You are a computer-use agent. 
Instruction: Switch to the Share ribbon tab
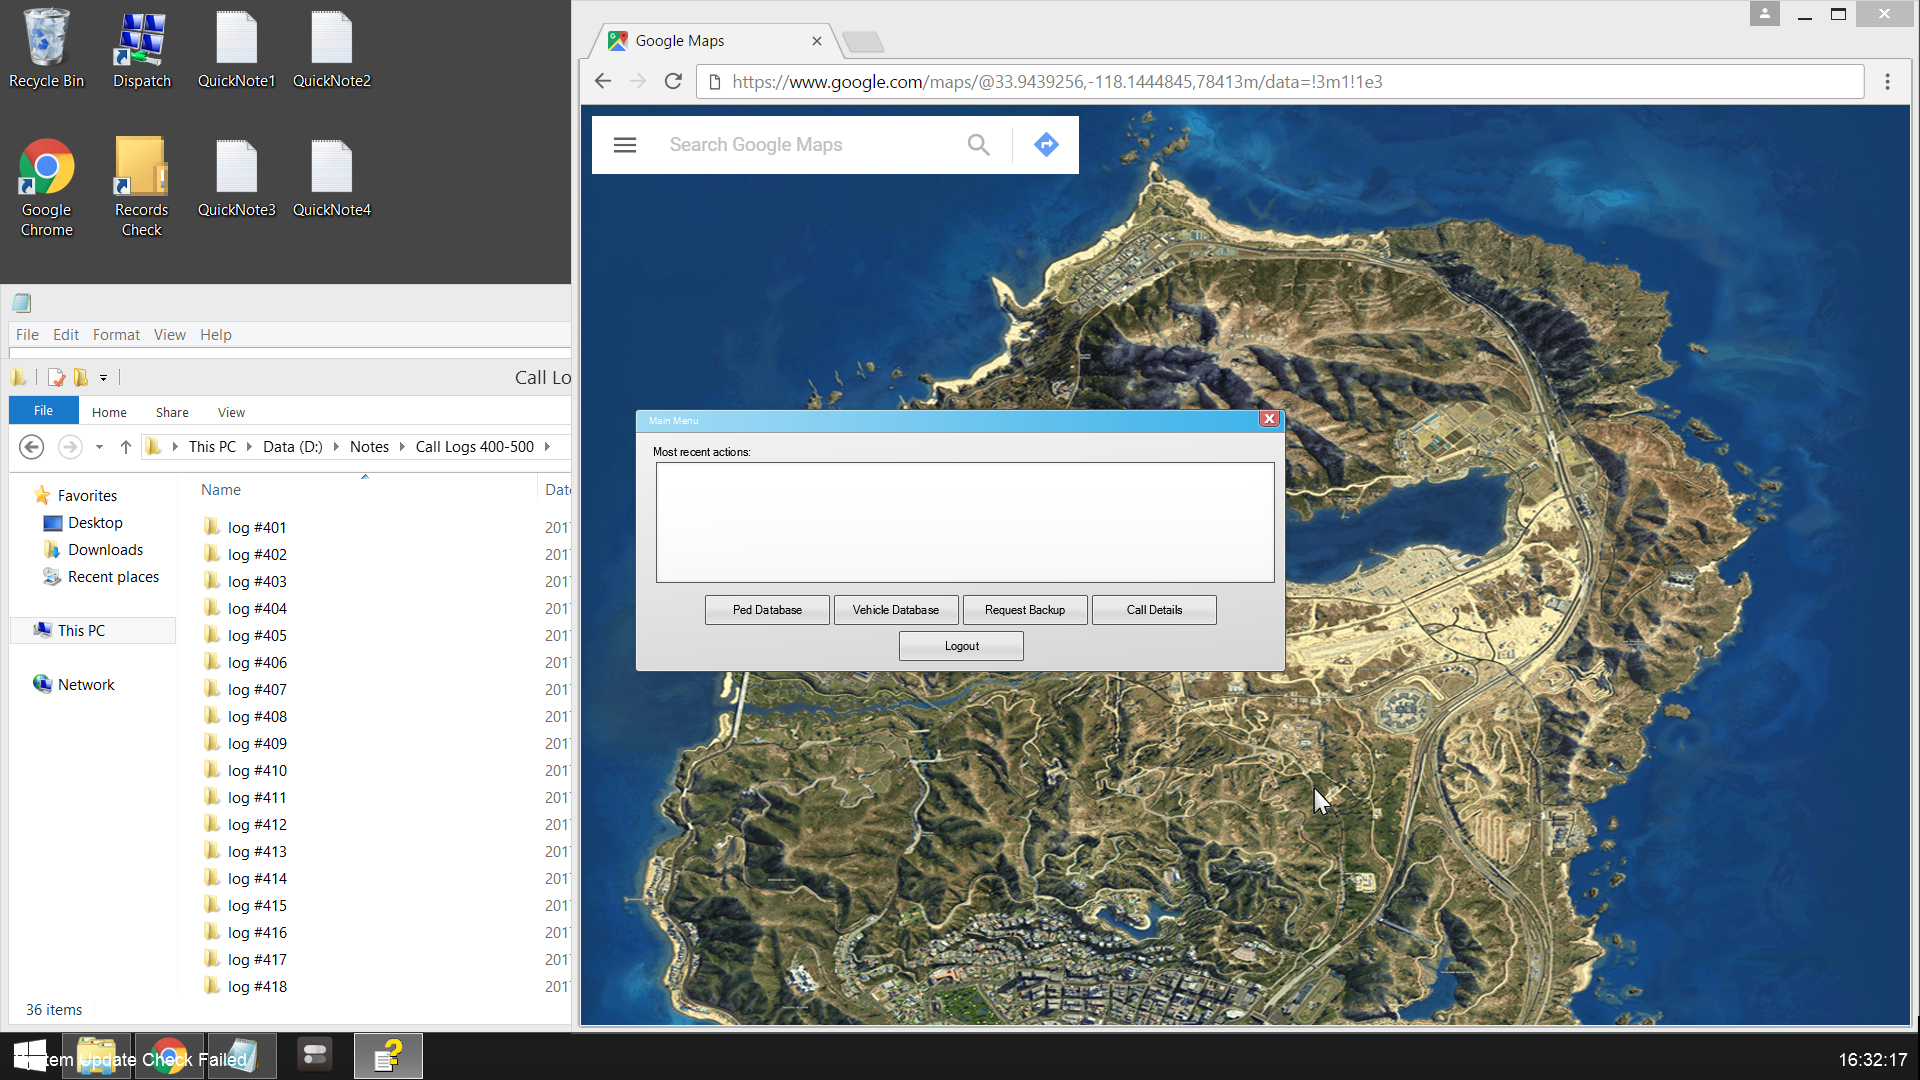[172, 412]
